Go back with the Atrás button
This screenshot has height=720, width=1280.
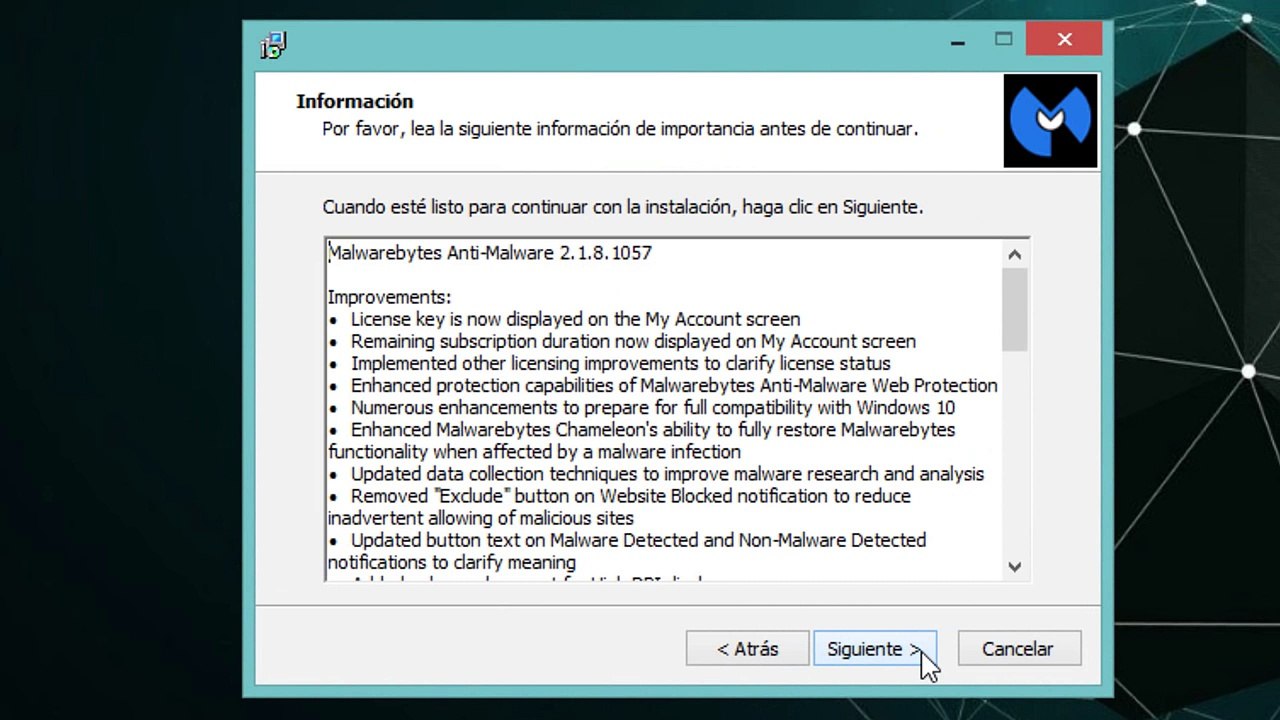pos(747,649)
